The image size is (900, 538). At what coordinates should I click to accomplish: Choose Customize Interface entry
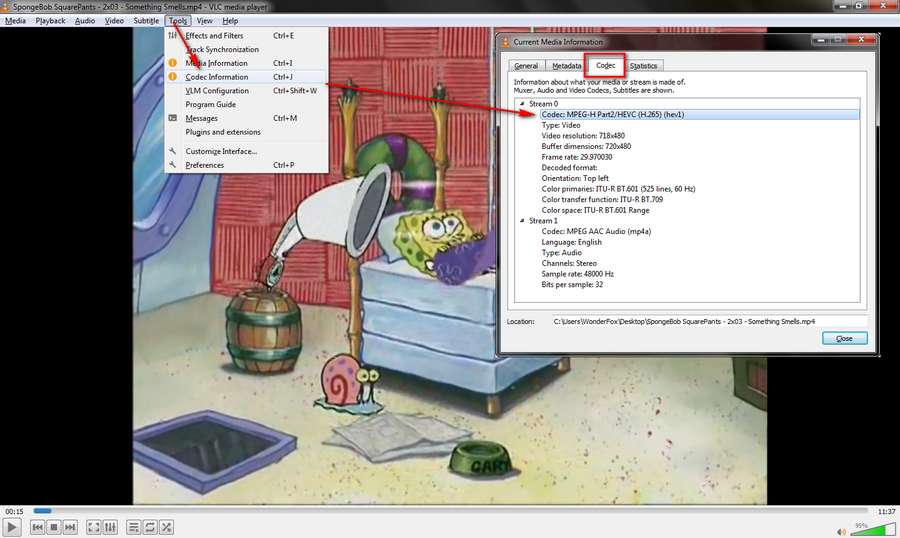coord(246,151)
